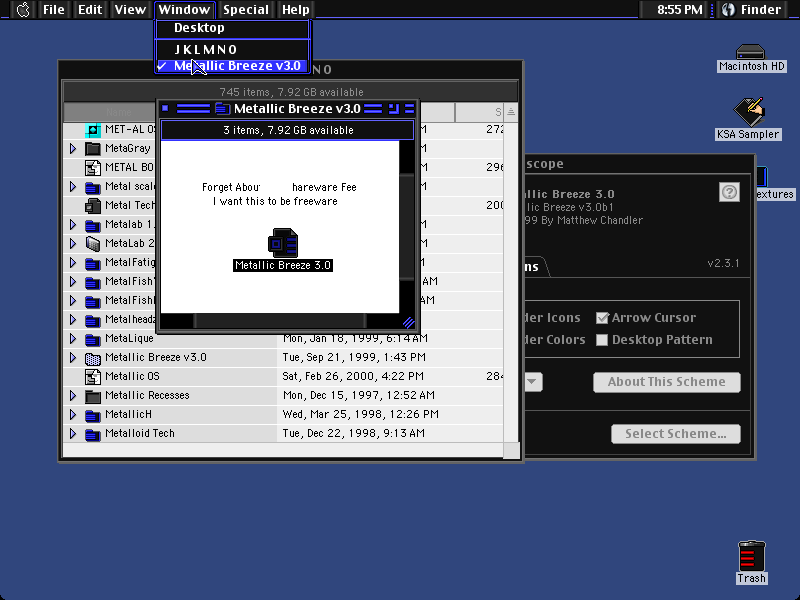Expand the MetaLique folder

coord(72,338)
